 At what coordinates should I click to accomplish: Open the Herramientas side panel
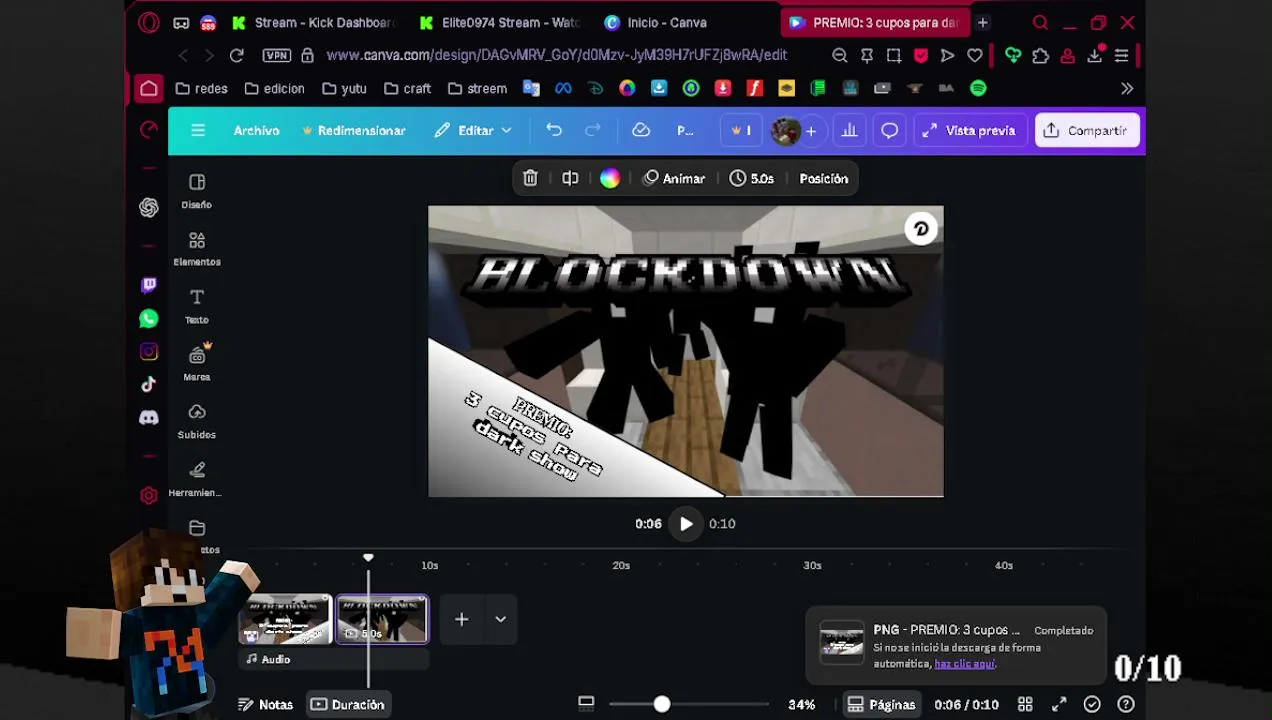pos(197,479)
